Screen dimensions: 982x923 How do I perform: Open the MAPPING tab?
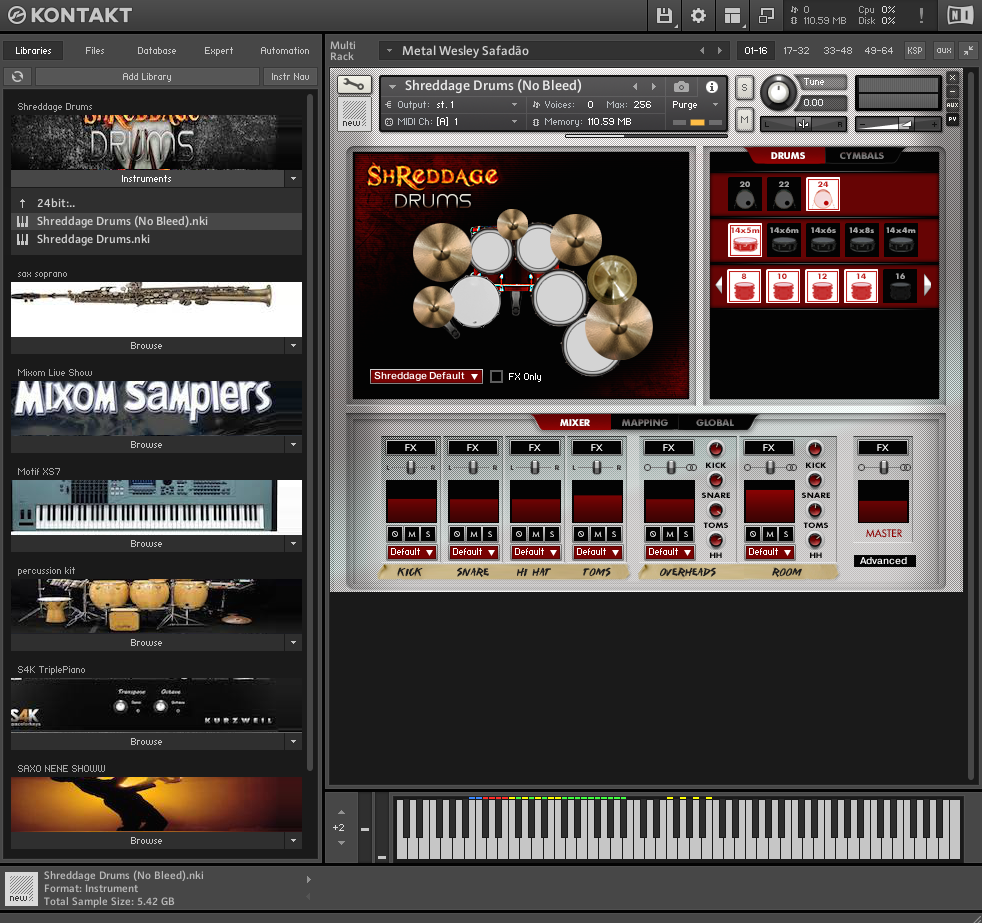click(644, 423)
